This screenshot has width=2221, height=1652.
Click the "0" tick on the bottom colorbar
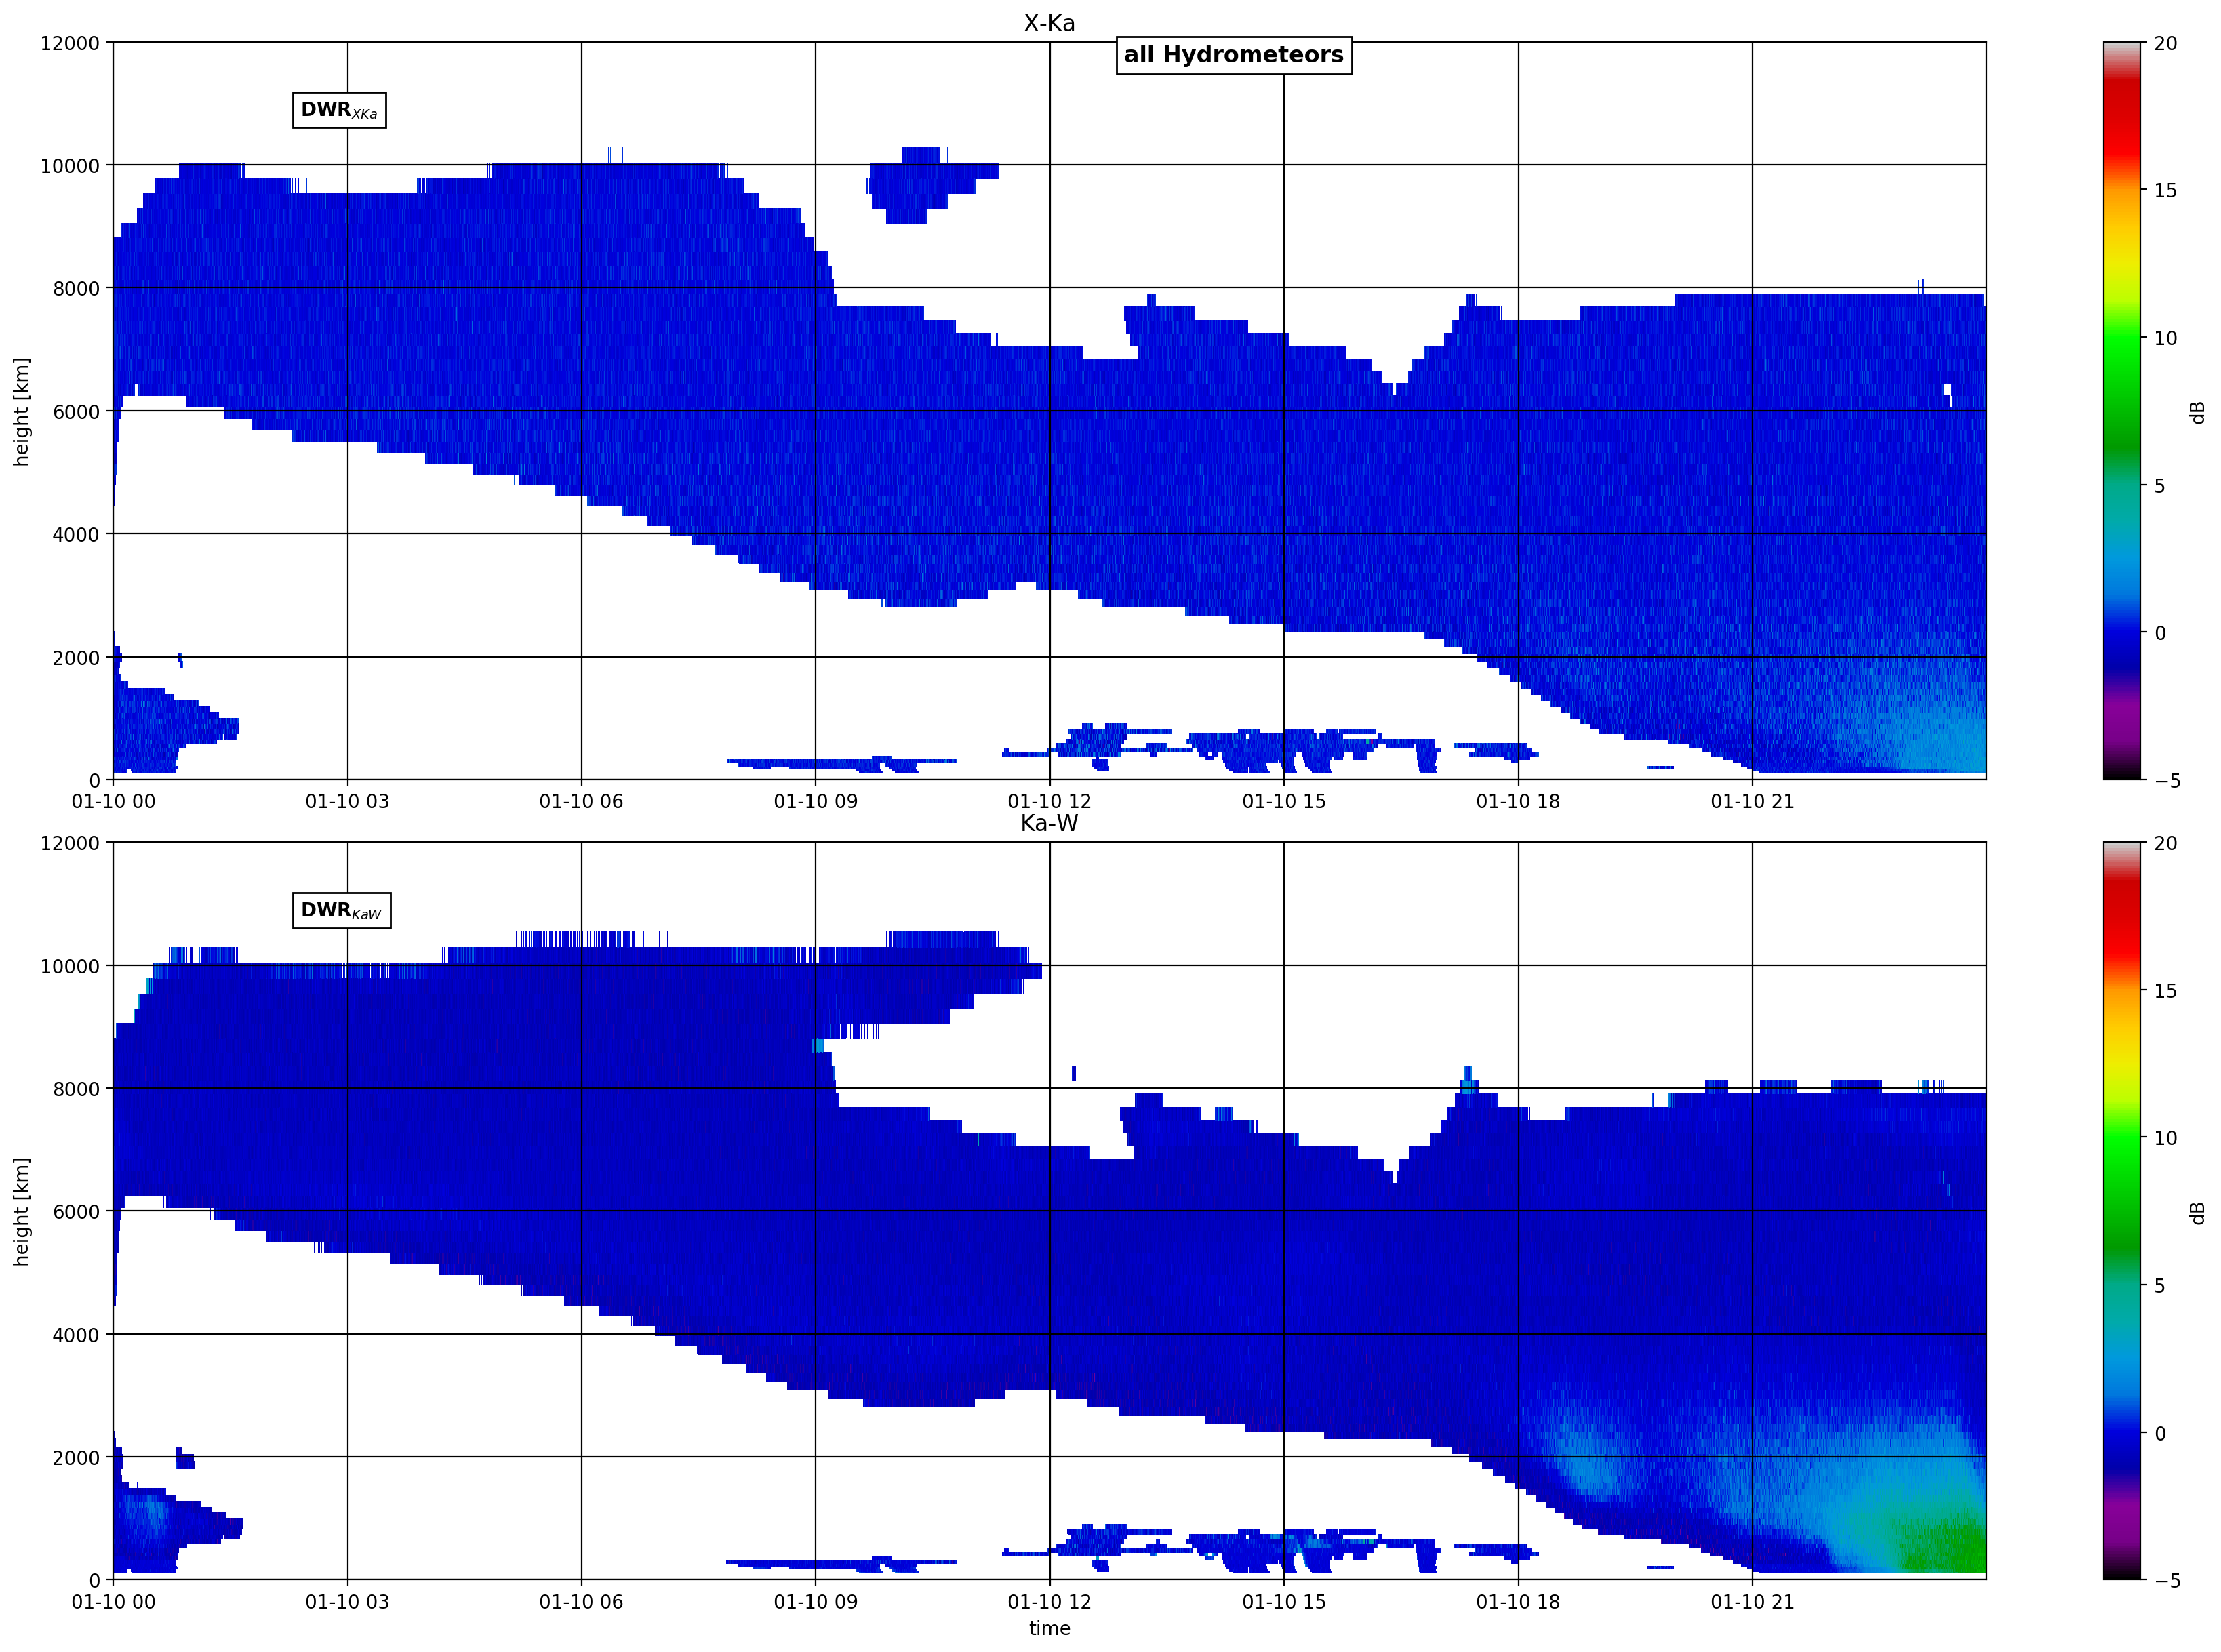tap(2160, 1433)
